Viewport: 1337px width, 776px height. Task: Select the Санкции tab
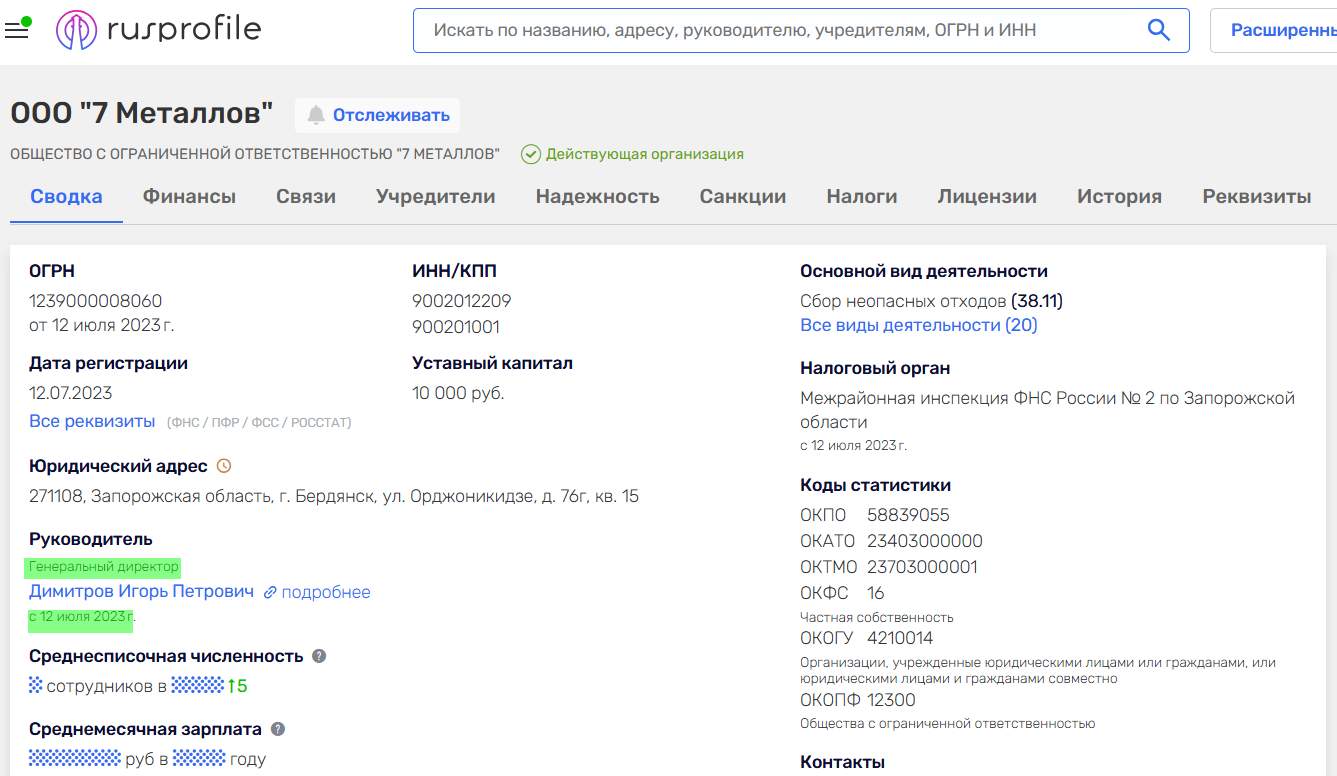(742, 197)
